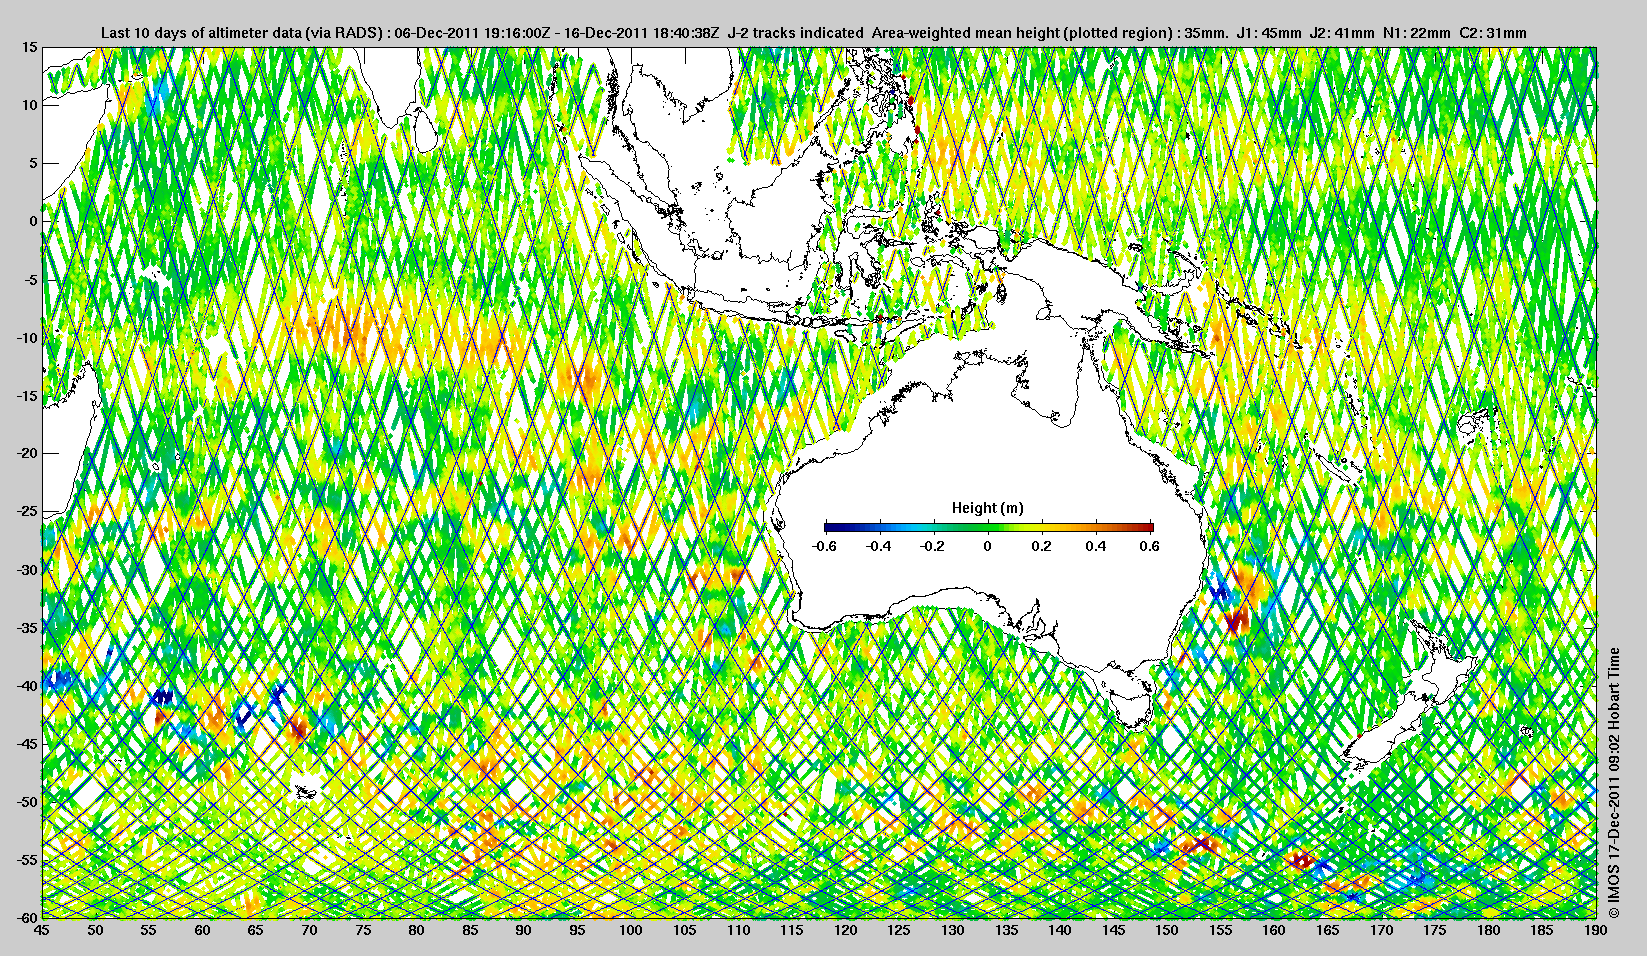
Task: Click longitude axis label 190
Action: [1595, 930]
